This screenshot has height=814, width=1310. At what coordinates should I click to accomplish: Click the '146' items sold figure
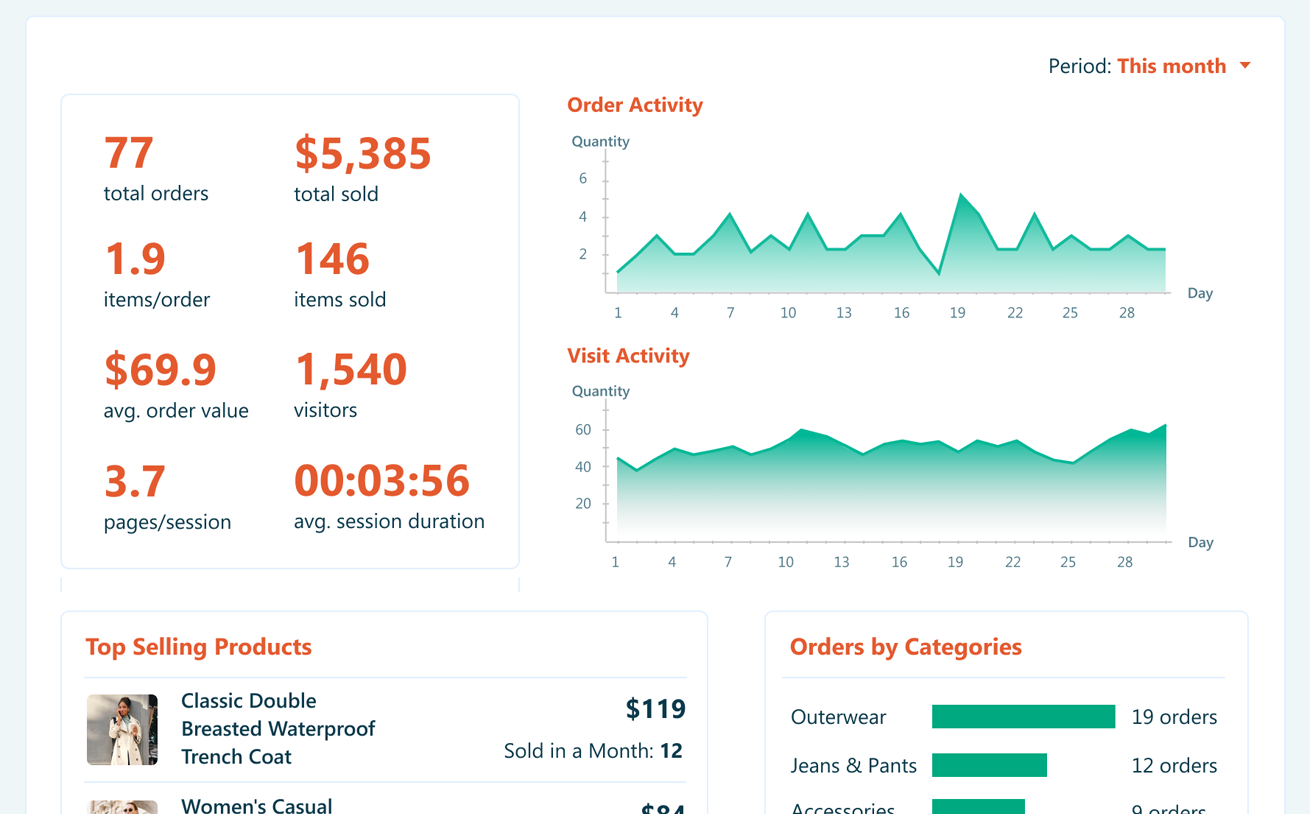pos(332,259)
